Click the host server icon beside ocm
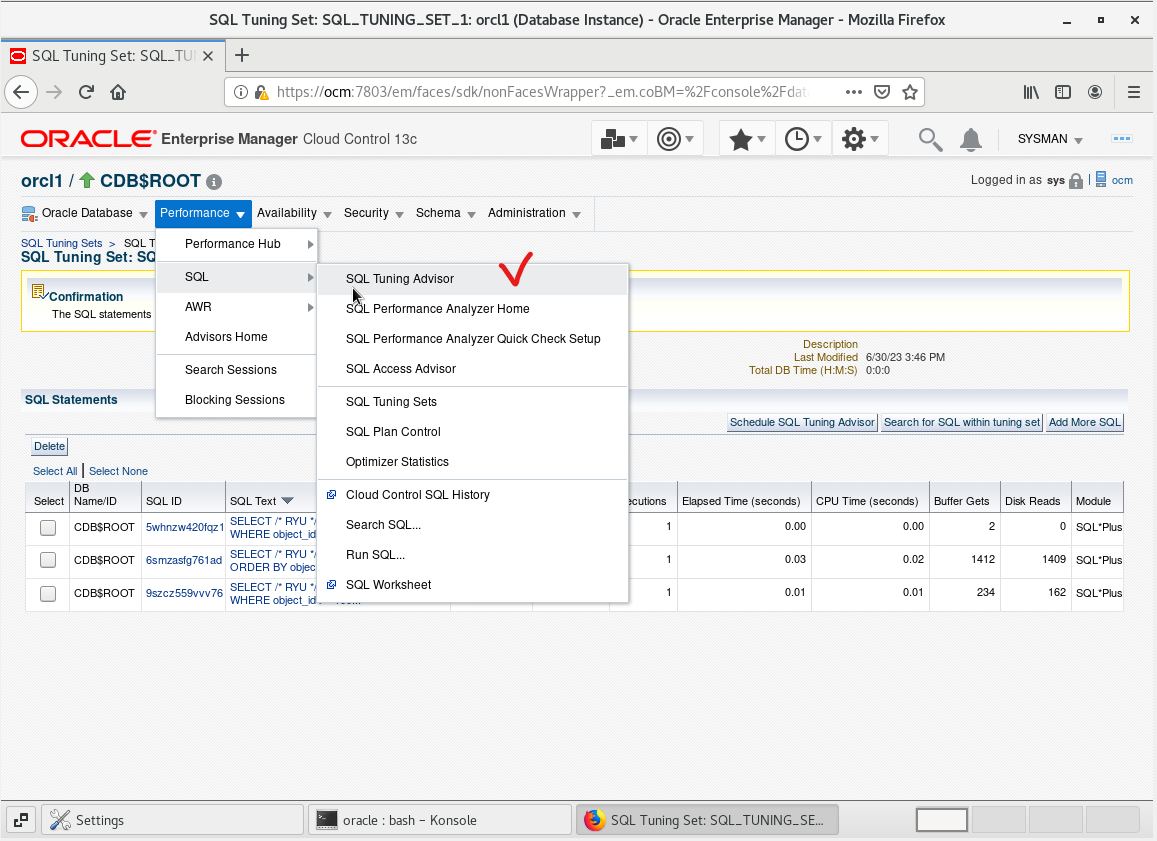The image size is (1157, 841). (x=1101, y=179)
